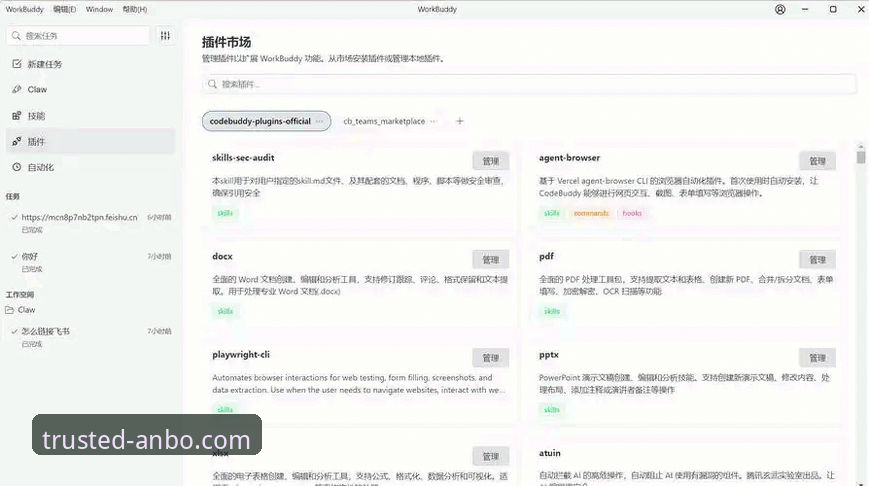Open the skills section in sidebar
The height and width of the screenshot is (486, 869).
(x=90, y=116)
